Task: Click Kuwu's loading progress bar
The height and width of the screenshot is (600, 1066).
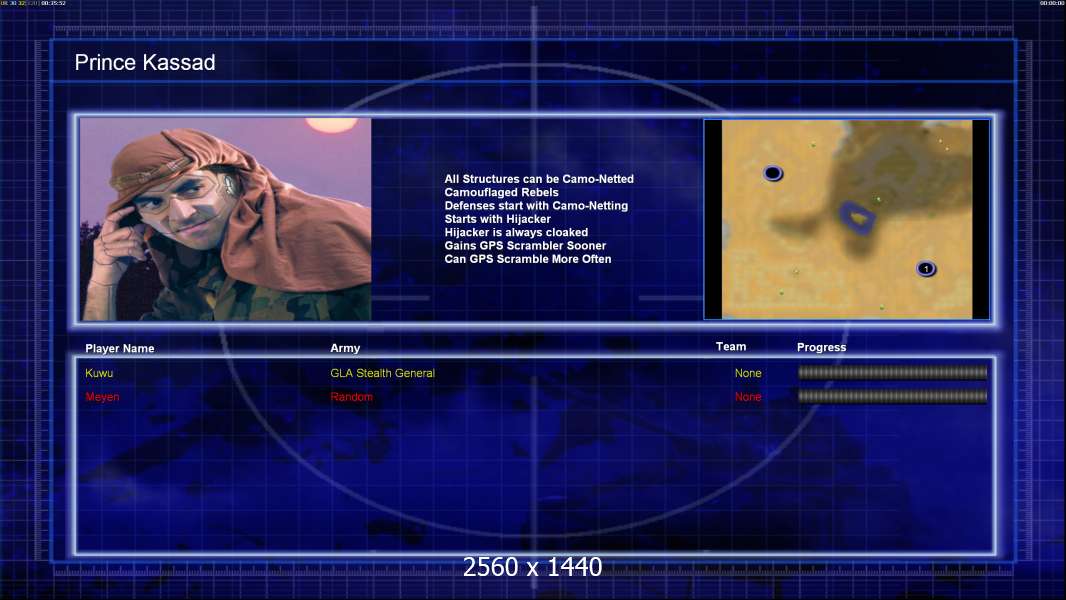Action: pos(892,372)
